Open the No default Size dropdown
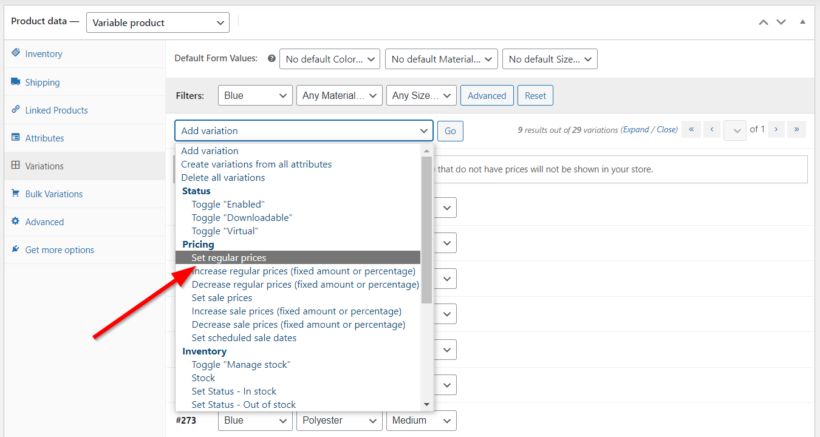The height and width of the screenshot is (437, 820). click(550, 59)
